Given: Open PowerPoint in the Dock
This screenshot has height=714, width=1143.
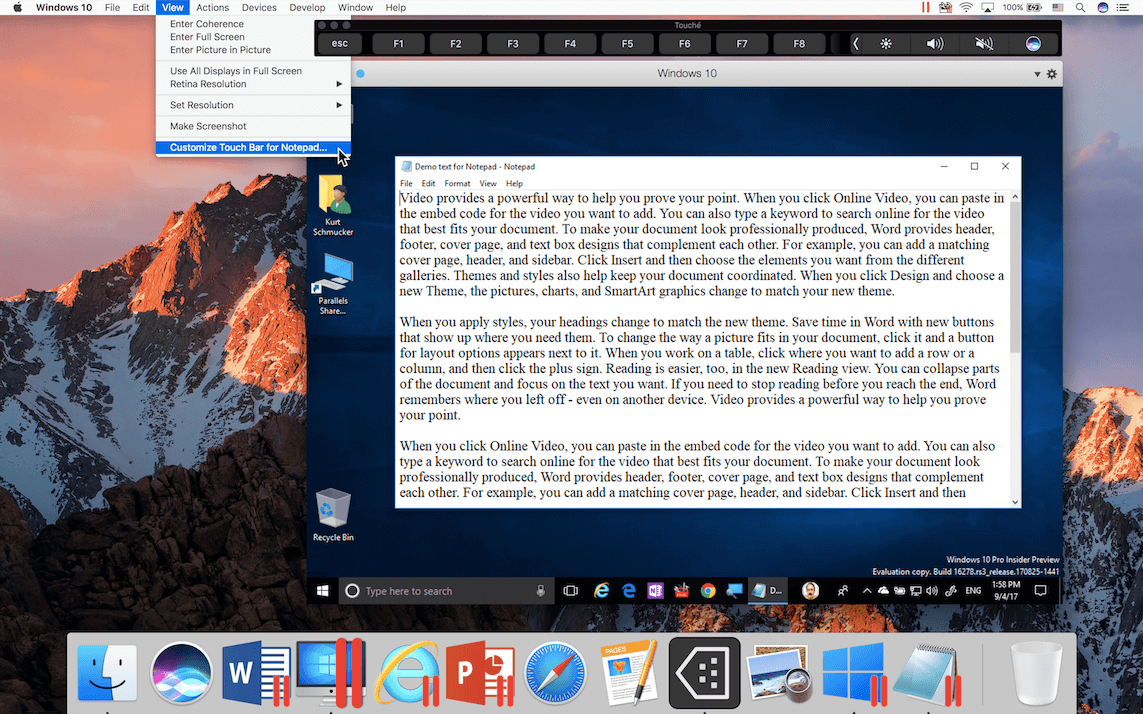Looking at the screenshot, I should 480,672.
